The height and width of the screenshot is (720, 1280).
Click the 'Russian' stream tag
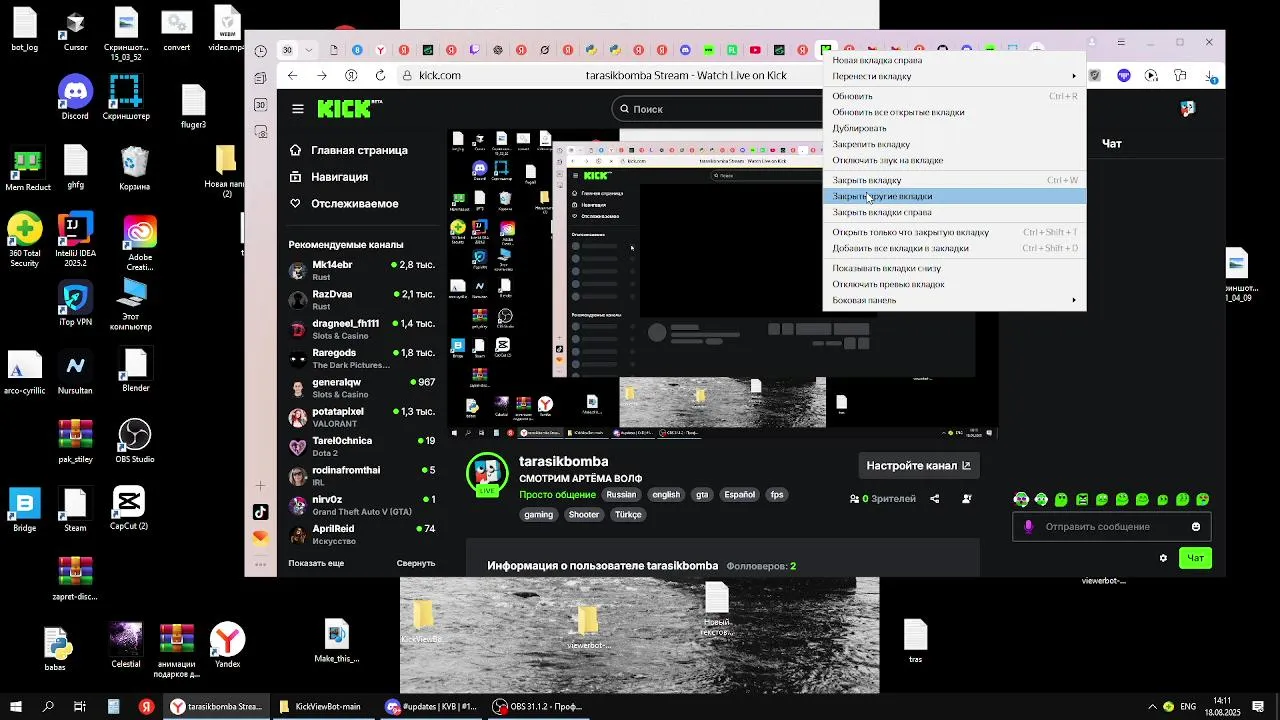coord(621,495)
